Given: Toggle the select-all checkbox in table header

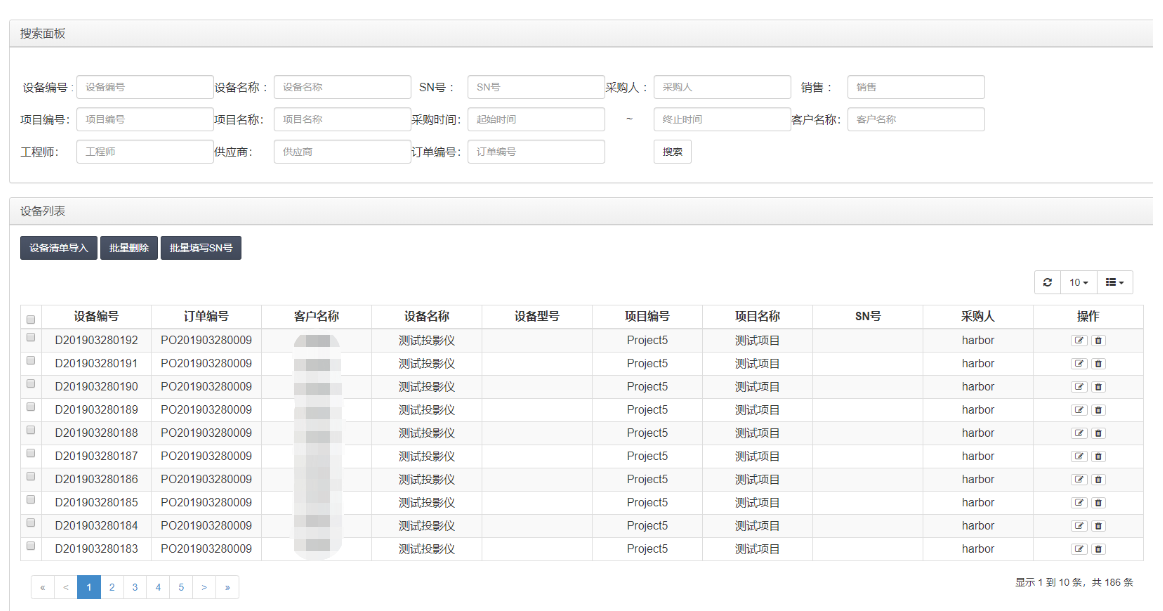Looking at the screenshot, I should pos(31,319).
